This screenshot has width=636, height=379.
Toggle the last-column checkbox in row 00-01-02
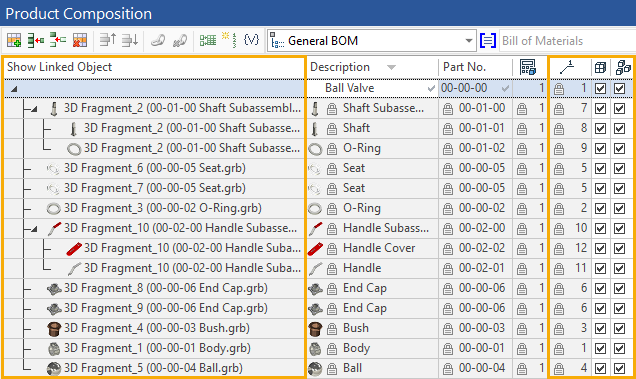coord(619,149)
